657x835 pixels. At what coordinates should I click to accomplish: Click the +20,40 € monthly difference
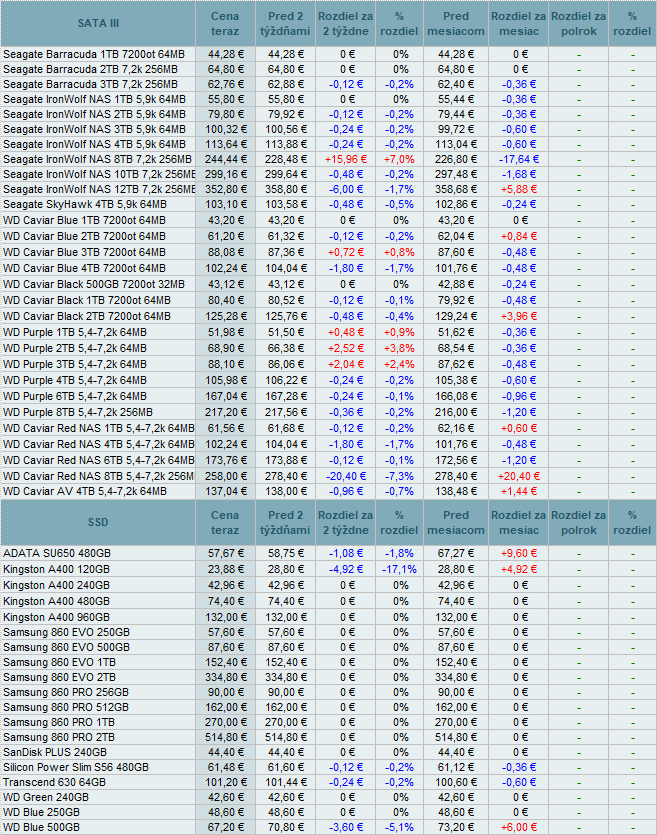tap(519, 476)
